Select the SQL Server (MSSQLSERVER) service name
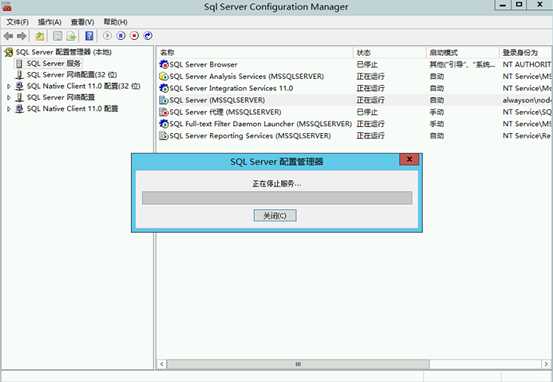This screenshot has height=382, width=553. pos(217,100)
